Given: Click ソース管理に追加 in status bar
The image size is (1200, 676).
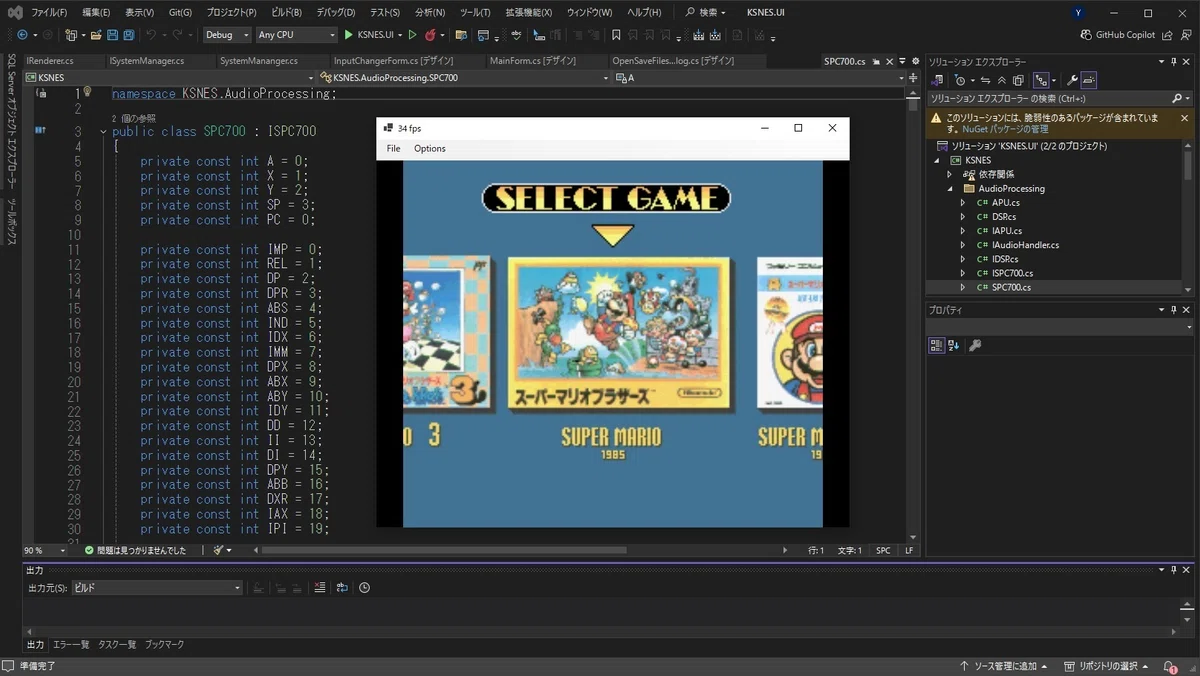Looking at the screenshot, I should 1003,666.
